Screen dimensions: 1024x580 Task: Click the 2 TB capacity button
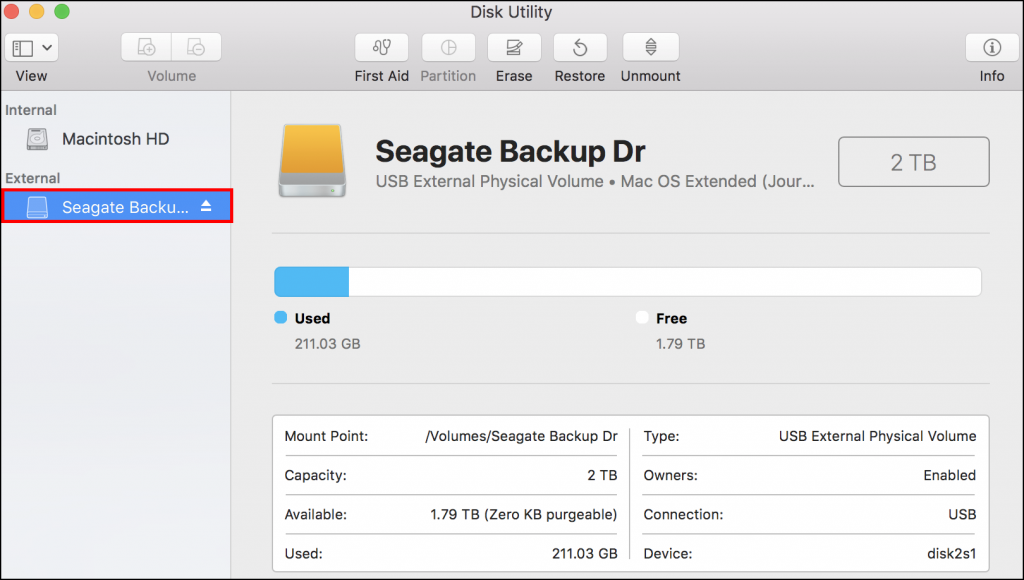pyautogui.click(x=912, y=161)
